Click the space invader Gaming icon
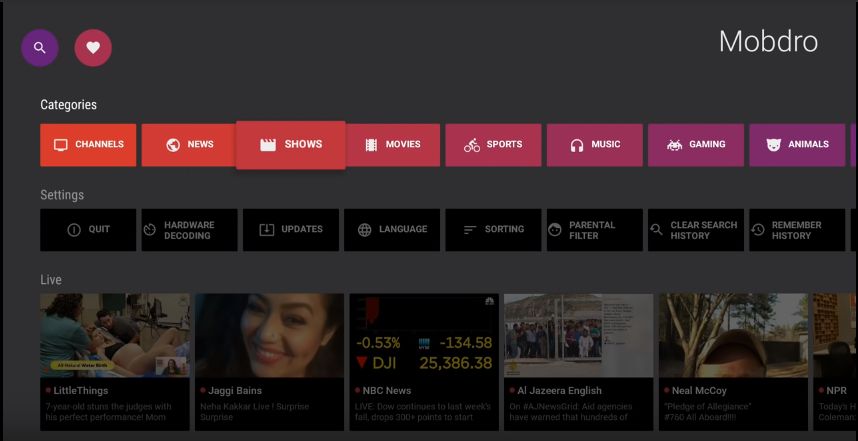This screenshot has height=441, width=858. tap(674, 145)
